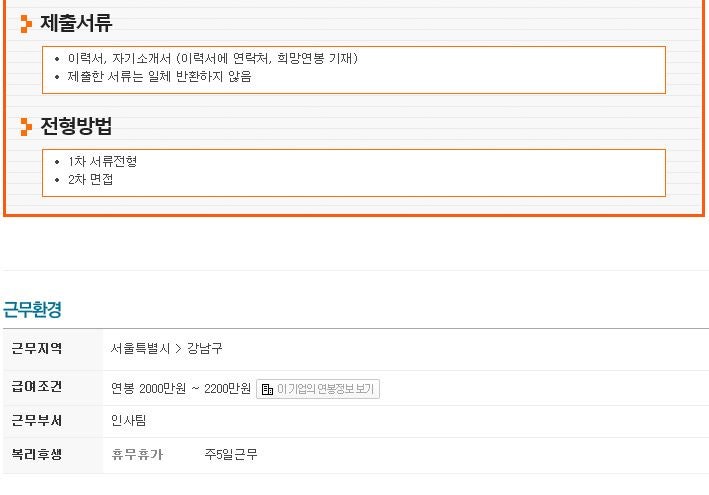Click the 제출한 서류는 일체 반환하지 않음 line
Viewport: 709px width, 495px height.
point(159,76)
